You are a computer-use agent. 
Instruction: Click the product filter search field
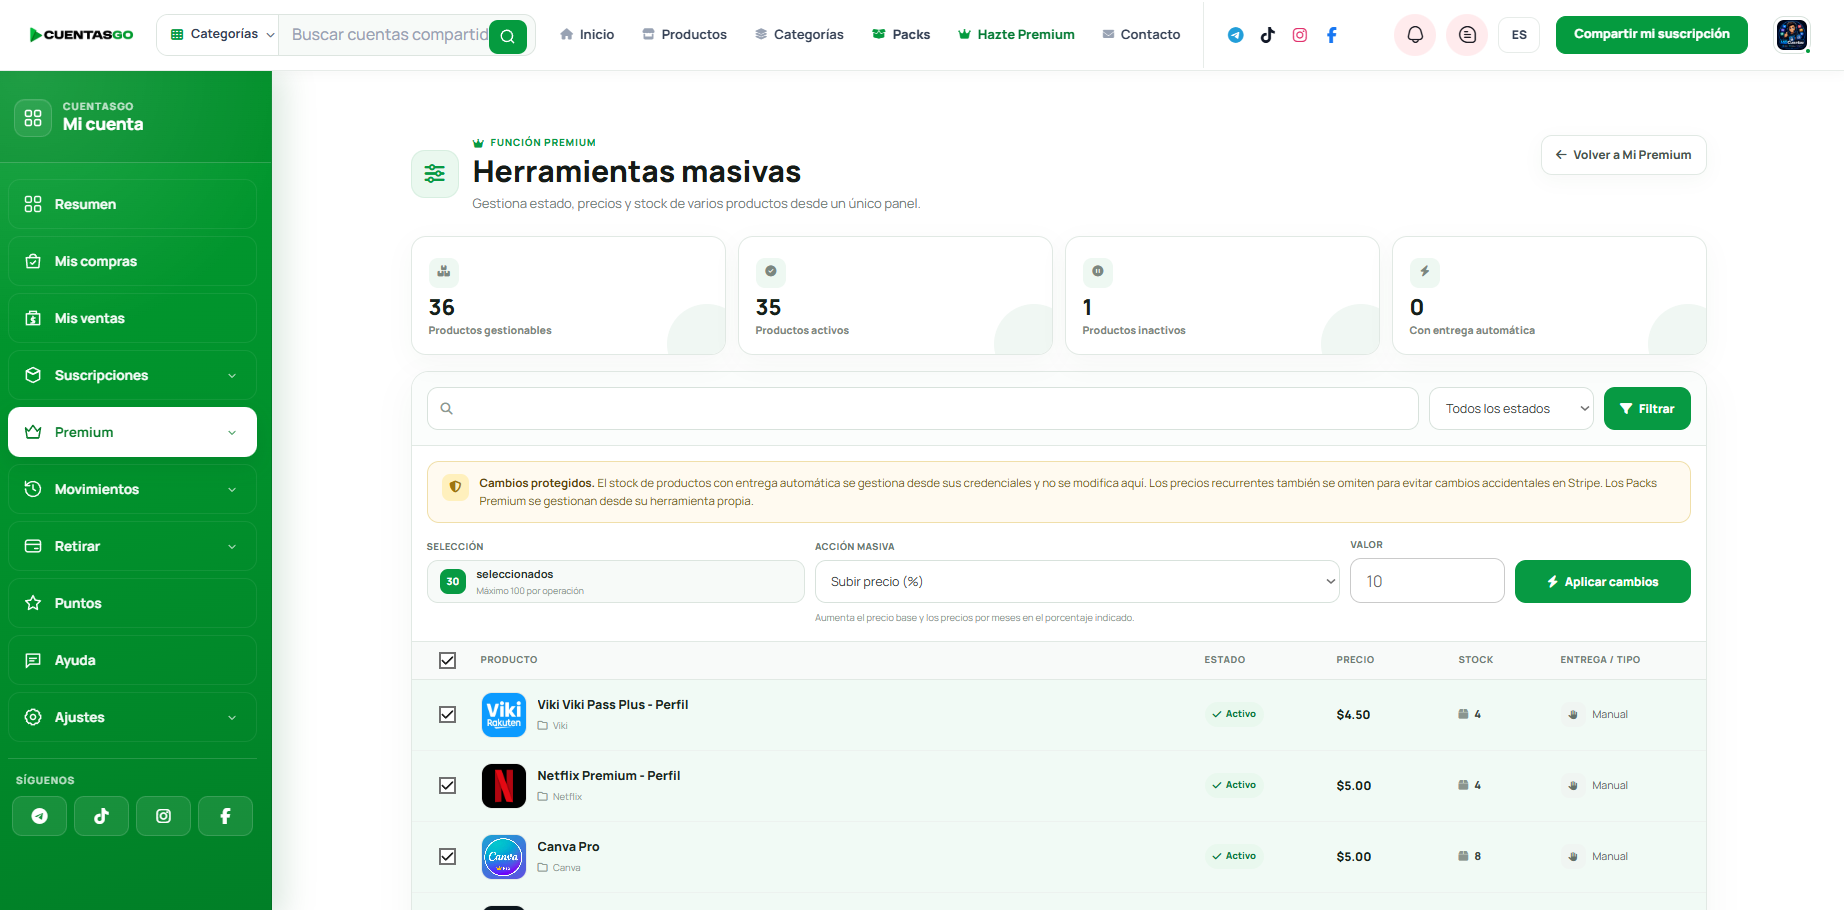(922, 409)
